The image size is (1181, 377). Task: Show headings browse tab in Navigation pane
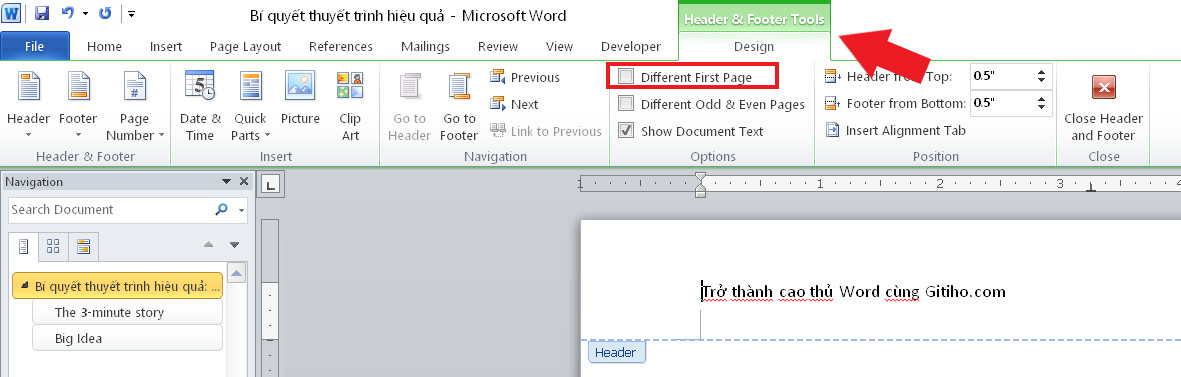pyautogui.click(x=23, y=246)
